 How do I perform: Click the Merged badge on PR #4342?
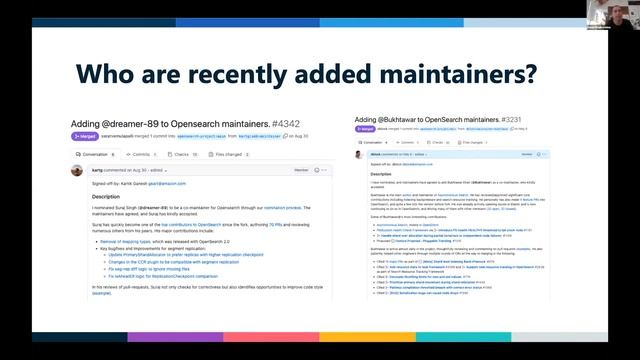point(85,136)
